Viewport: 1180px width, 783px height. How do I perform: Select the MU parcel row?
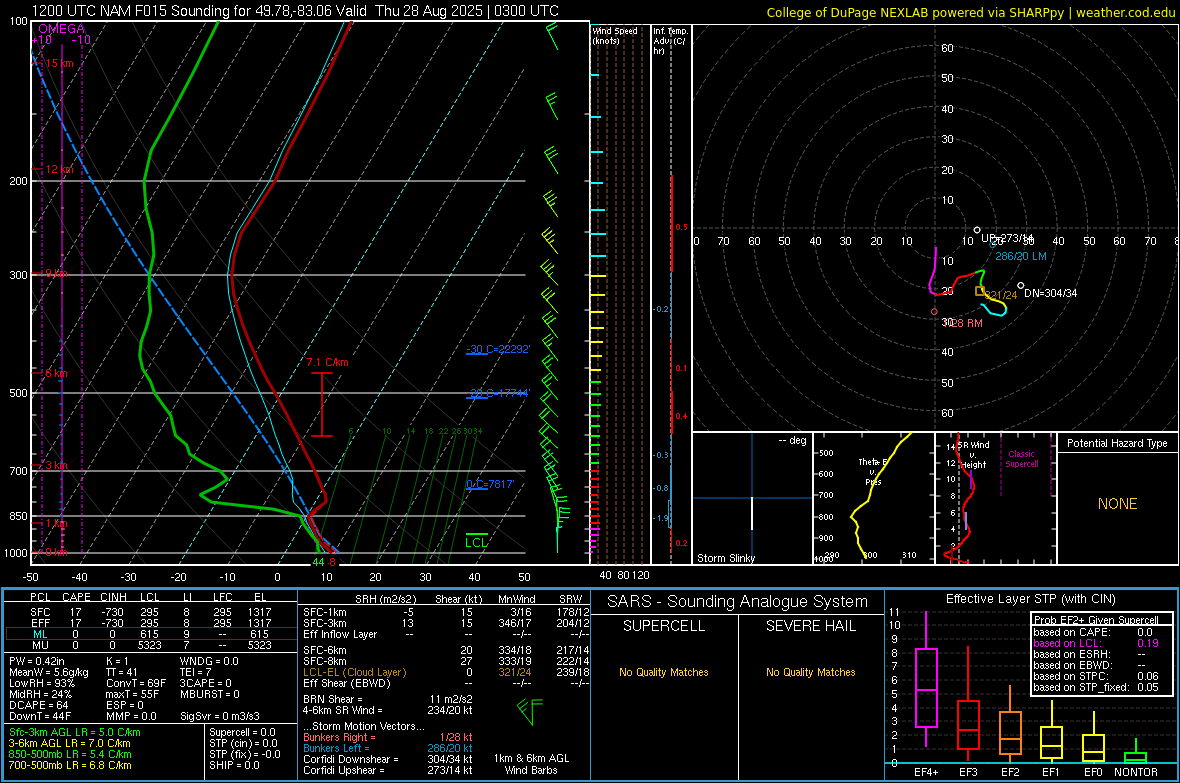[x=150, y=645]
